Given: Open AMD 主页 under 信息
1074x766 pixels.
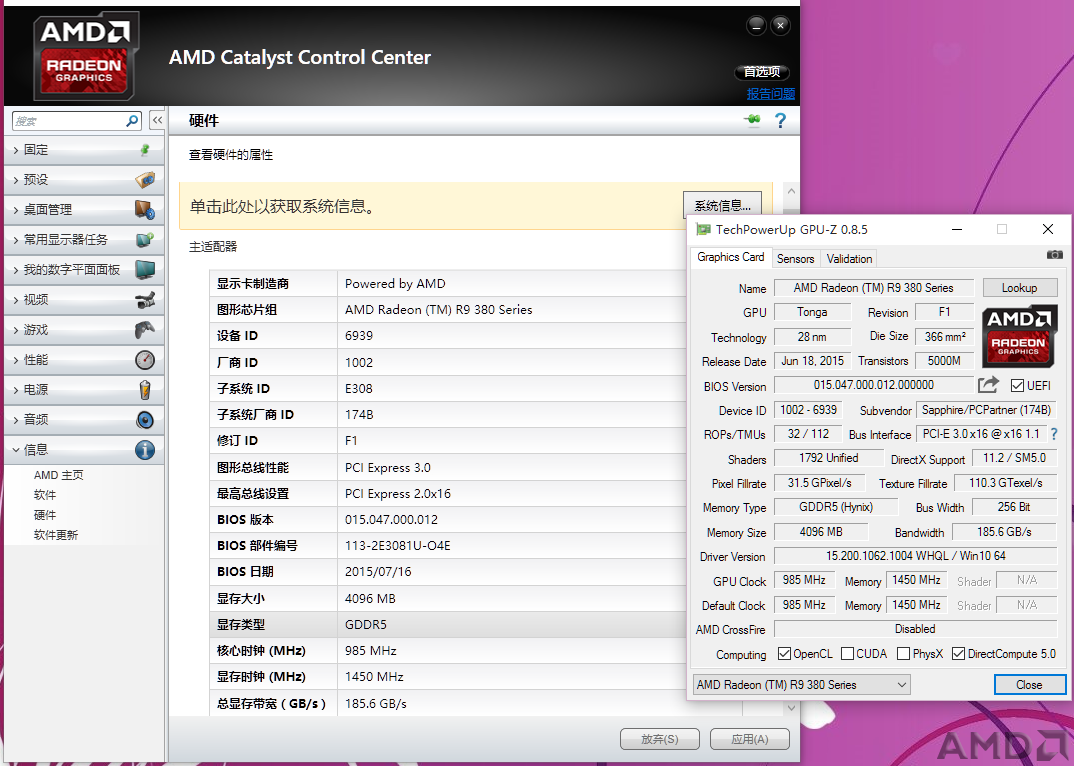Looking at the screenshot, I should pos(58,475).
